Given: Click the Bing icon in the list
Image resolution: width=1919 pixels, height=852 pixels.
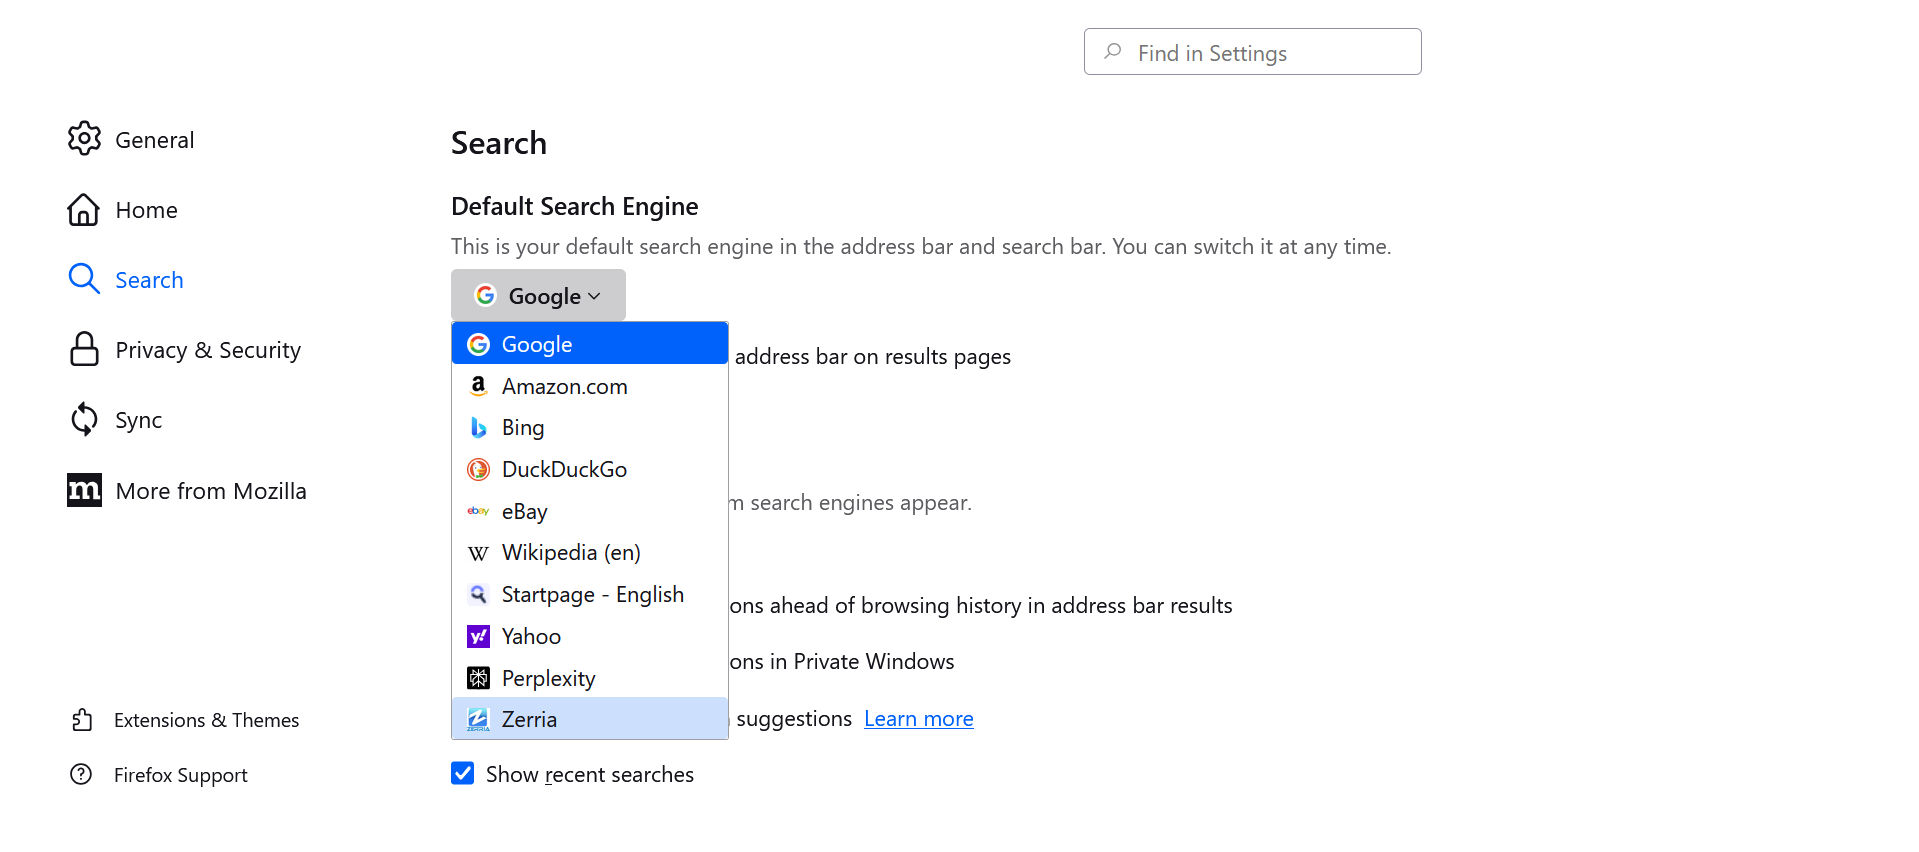Looking at the screenshot, I should point(478,427).
